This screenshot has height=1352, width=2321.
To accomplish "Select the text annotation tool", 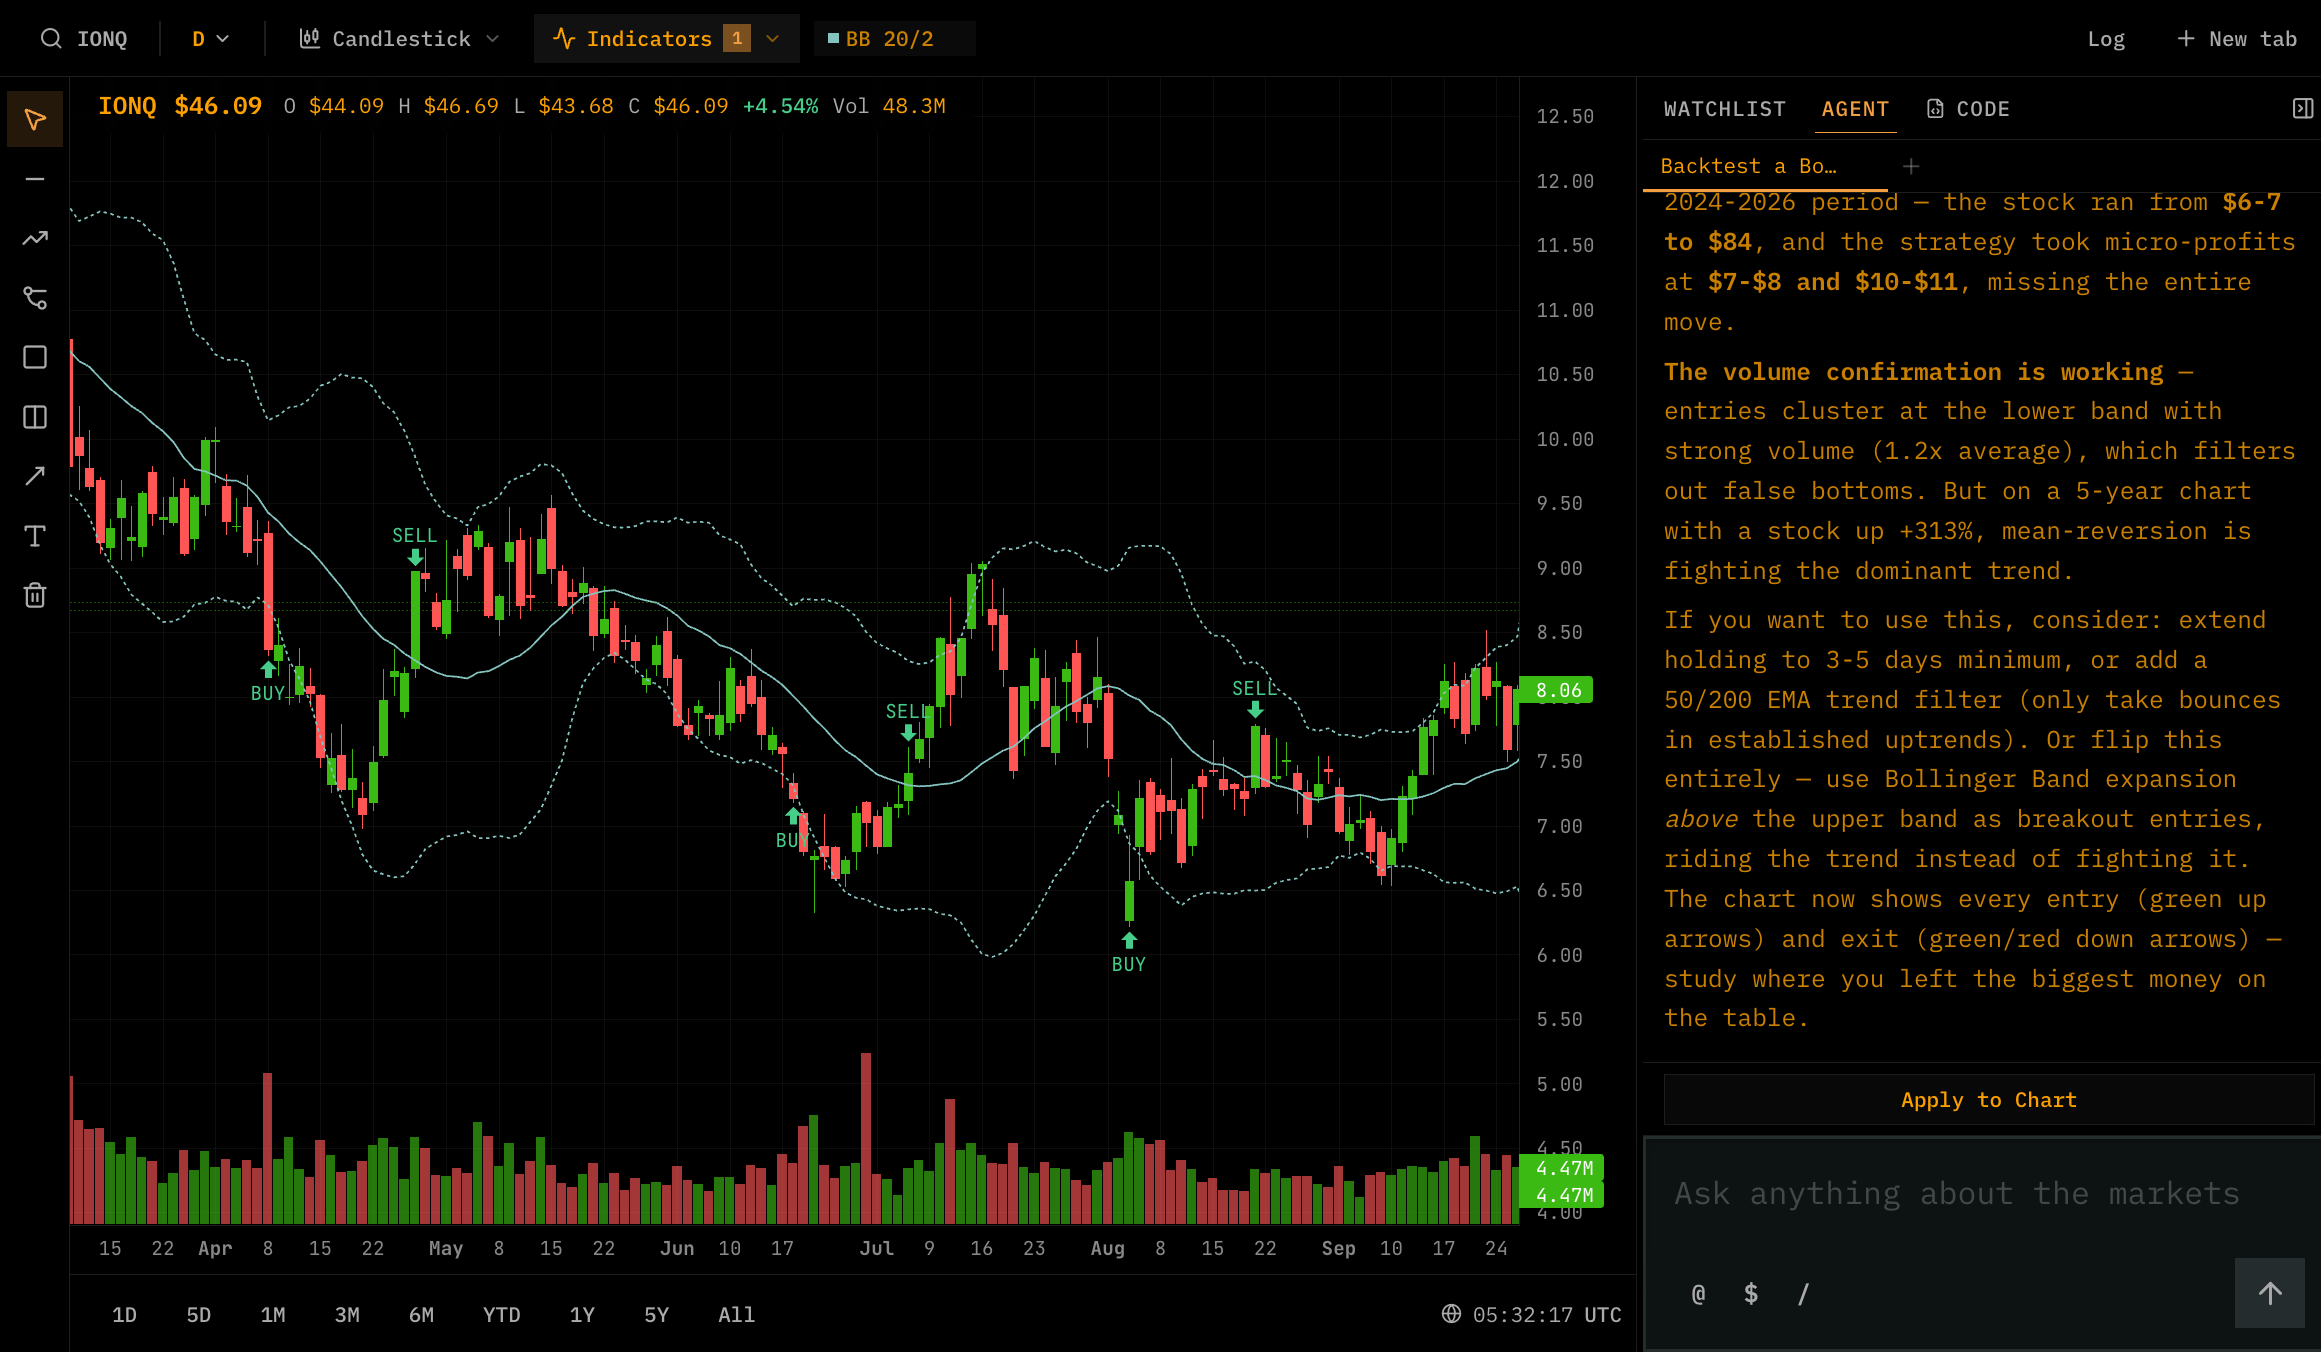I will (35, 536).
